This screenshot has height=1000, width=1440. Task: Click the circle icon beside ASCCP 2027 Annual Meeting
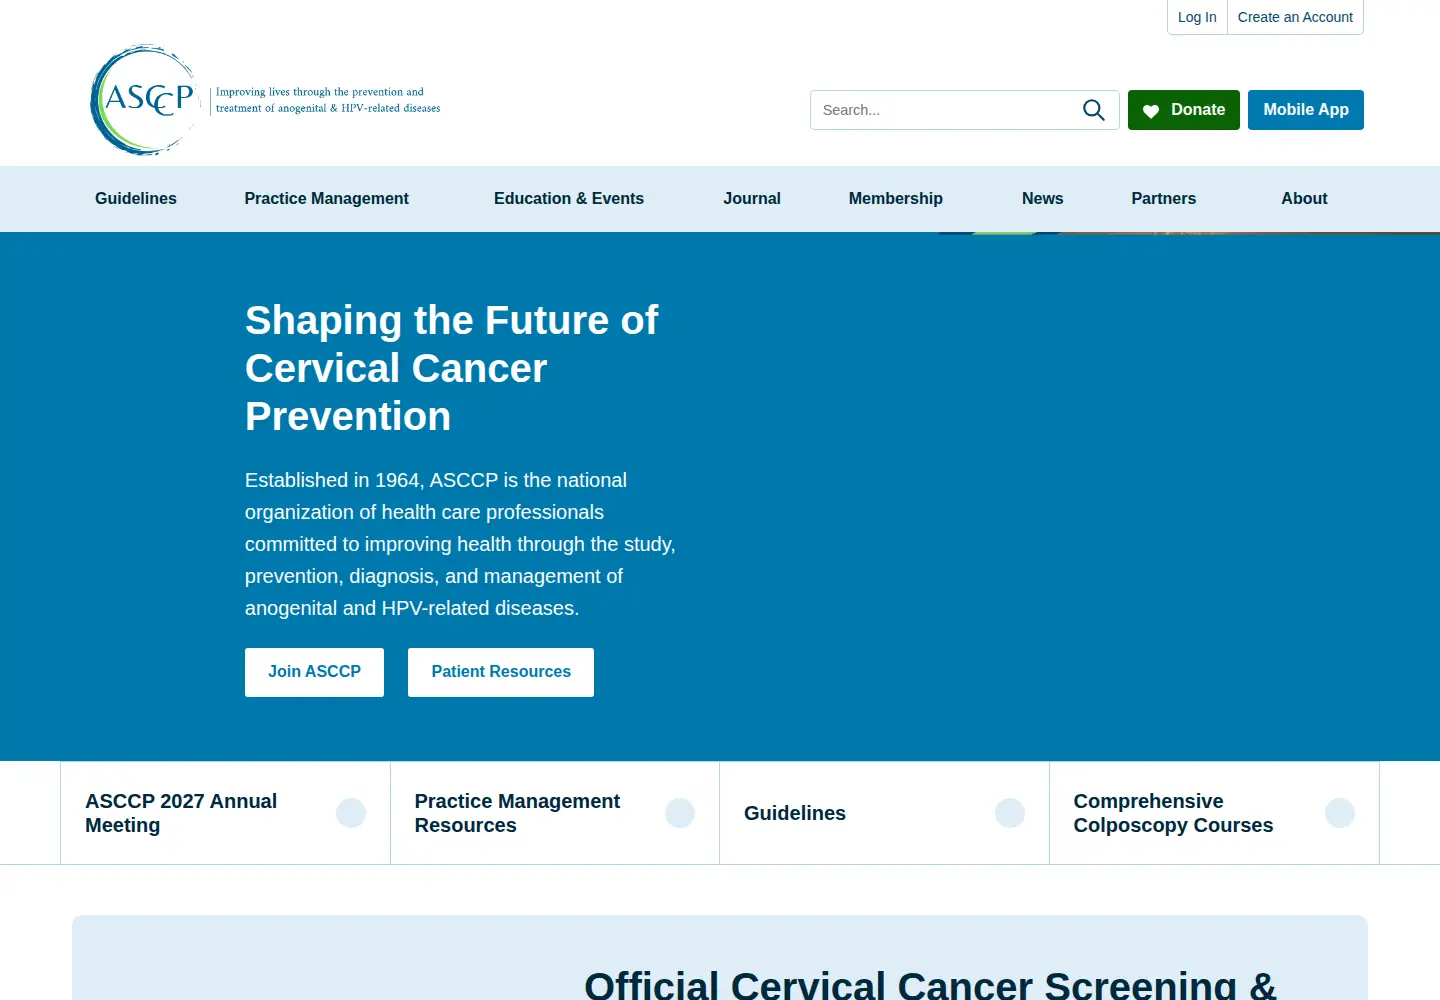click(351, 813)
